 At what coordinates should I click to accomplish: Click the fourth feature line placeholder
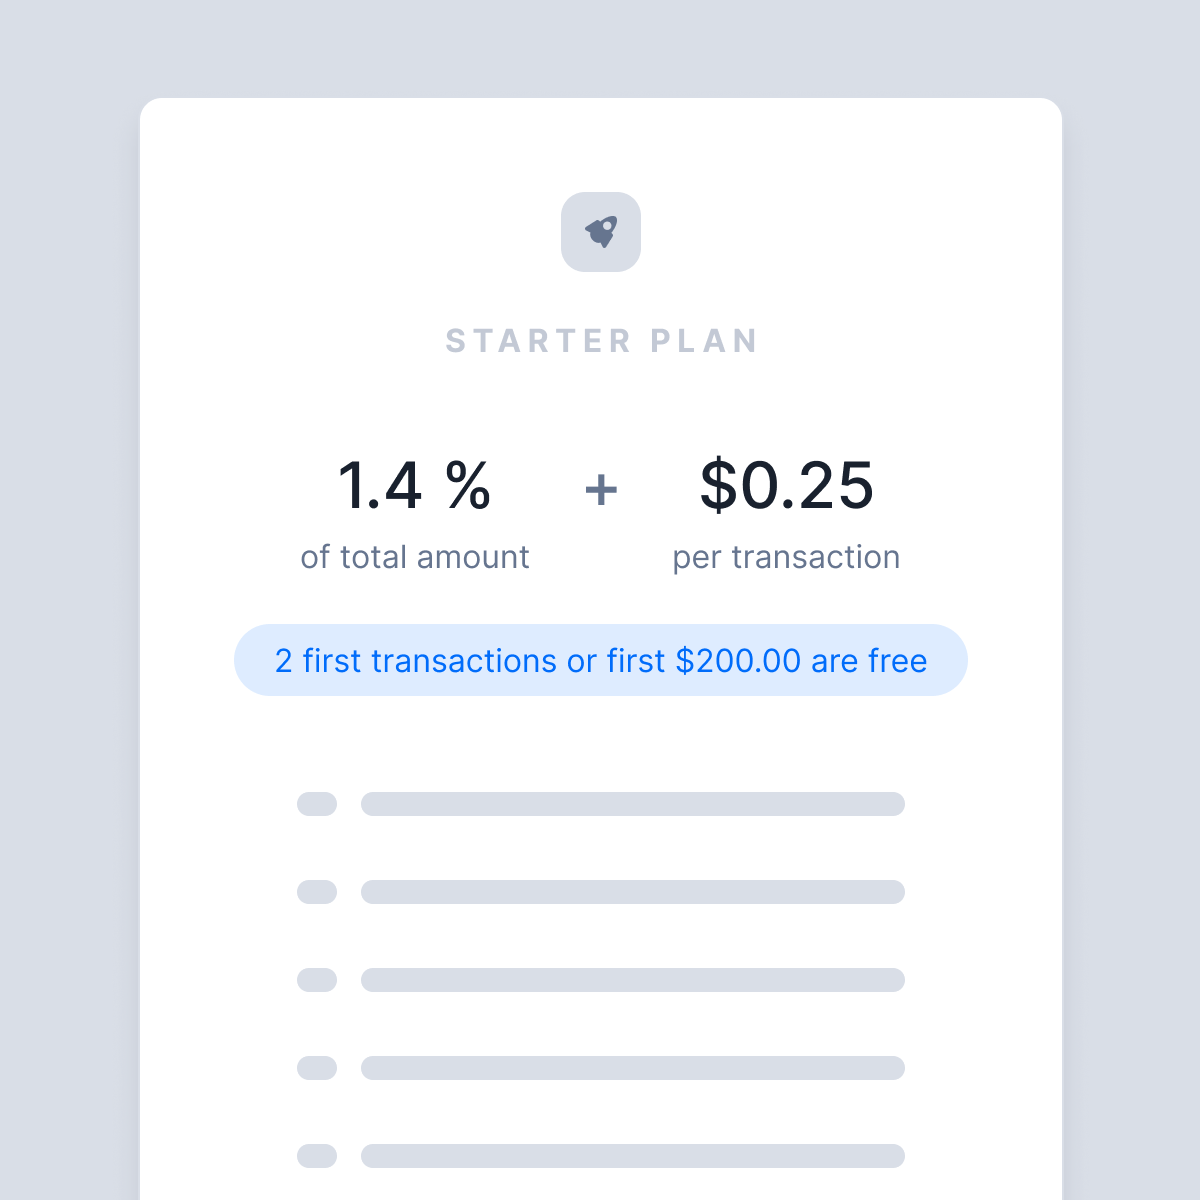pyautogui.click(x=633, y=1068)
